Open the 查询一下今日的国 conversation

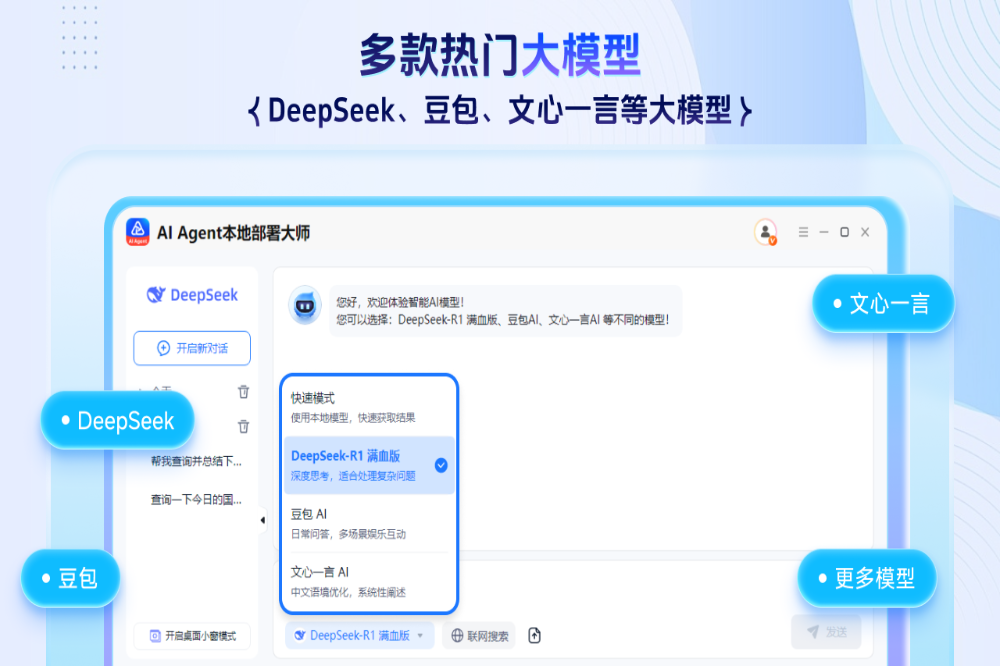click(x=195, y=499)
